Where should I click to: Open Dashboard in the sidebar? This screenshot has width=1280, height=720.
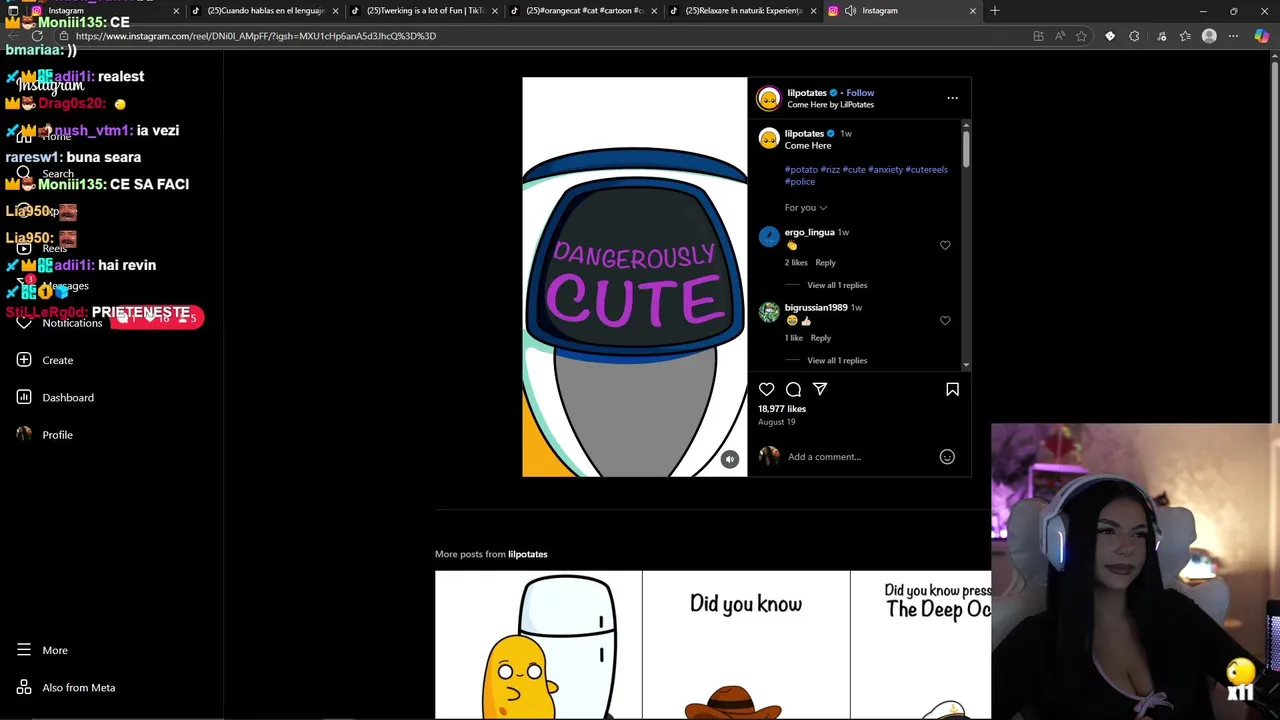pyautogui.click(x=55, y=397)
